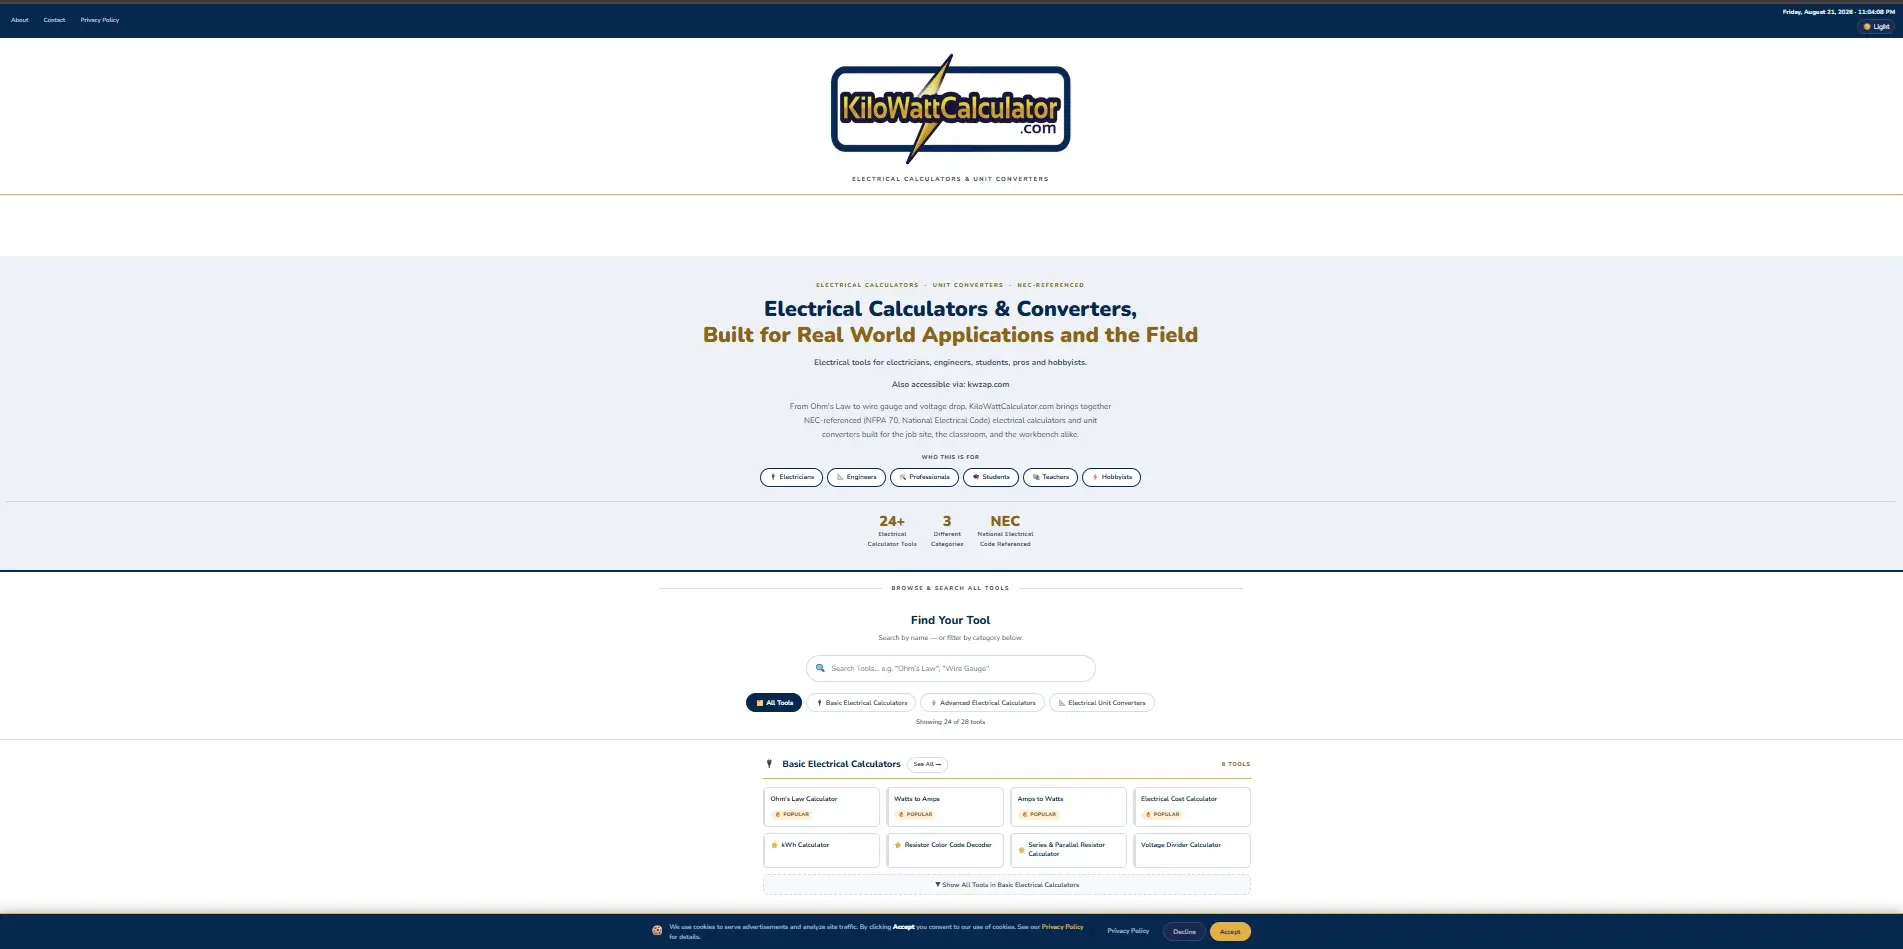This screenshot has width=1903, height=949.
Task: Click plug icon beside Basic Electrical Calculators heading
Action: point(769,764)
